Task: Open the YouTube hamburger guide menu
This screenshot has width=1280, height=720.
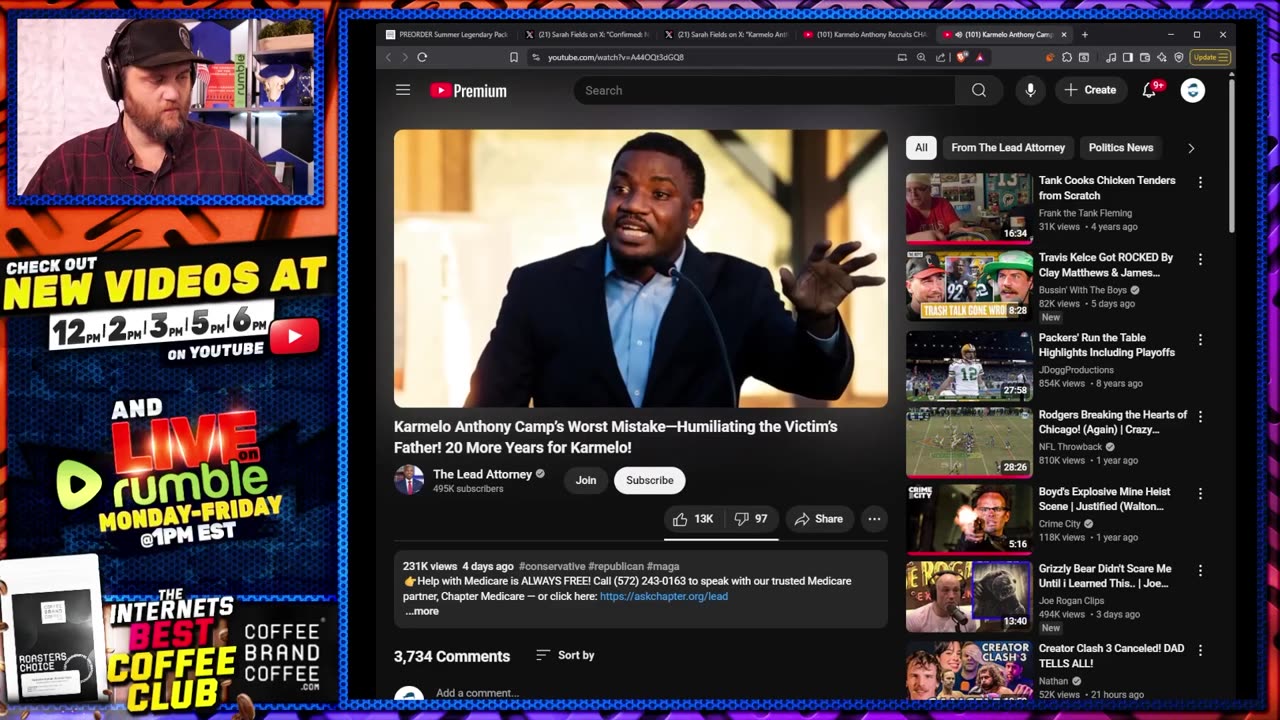Action: tap(403, 90)
